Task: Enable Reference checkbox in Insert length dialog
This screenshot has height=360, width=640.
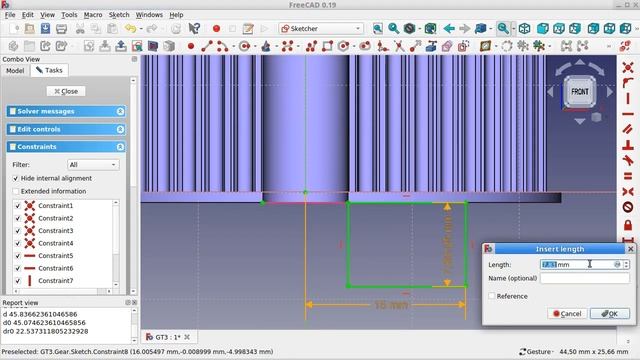Action: tap(492, 296)
